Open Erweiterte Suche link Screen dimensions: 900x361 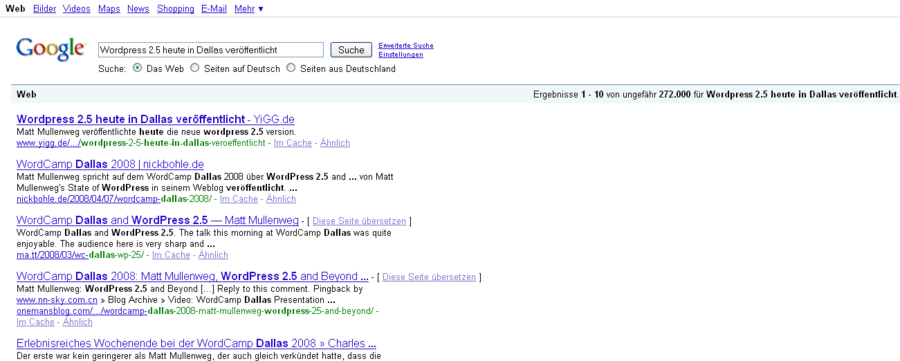(406, 45)
